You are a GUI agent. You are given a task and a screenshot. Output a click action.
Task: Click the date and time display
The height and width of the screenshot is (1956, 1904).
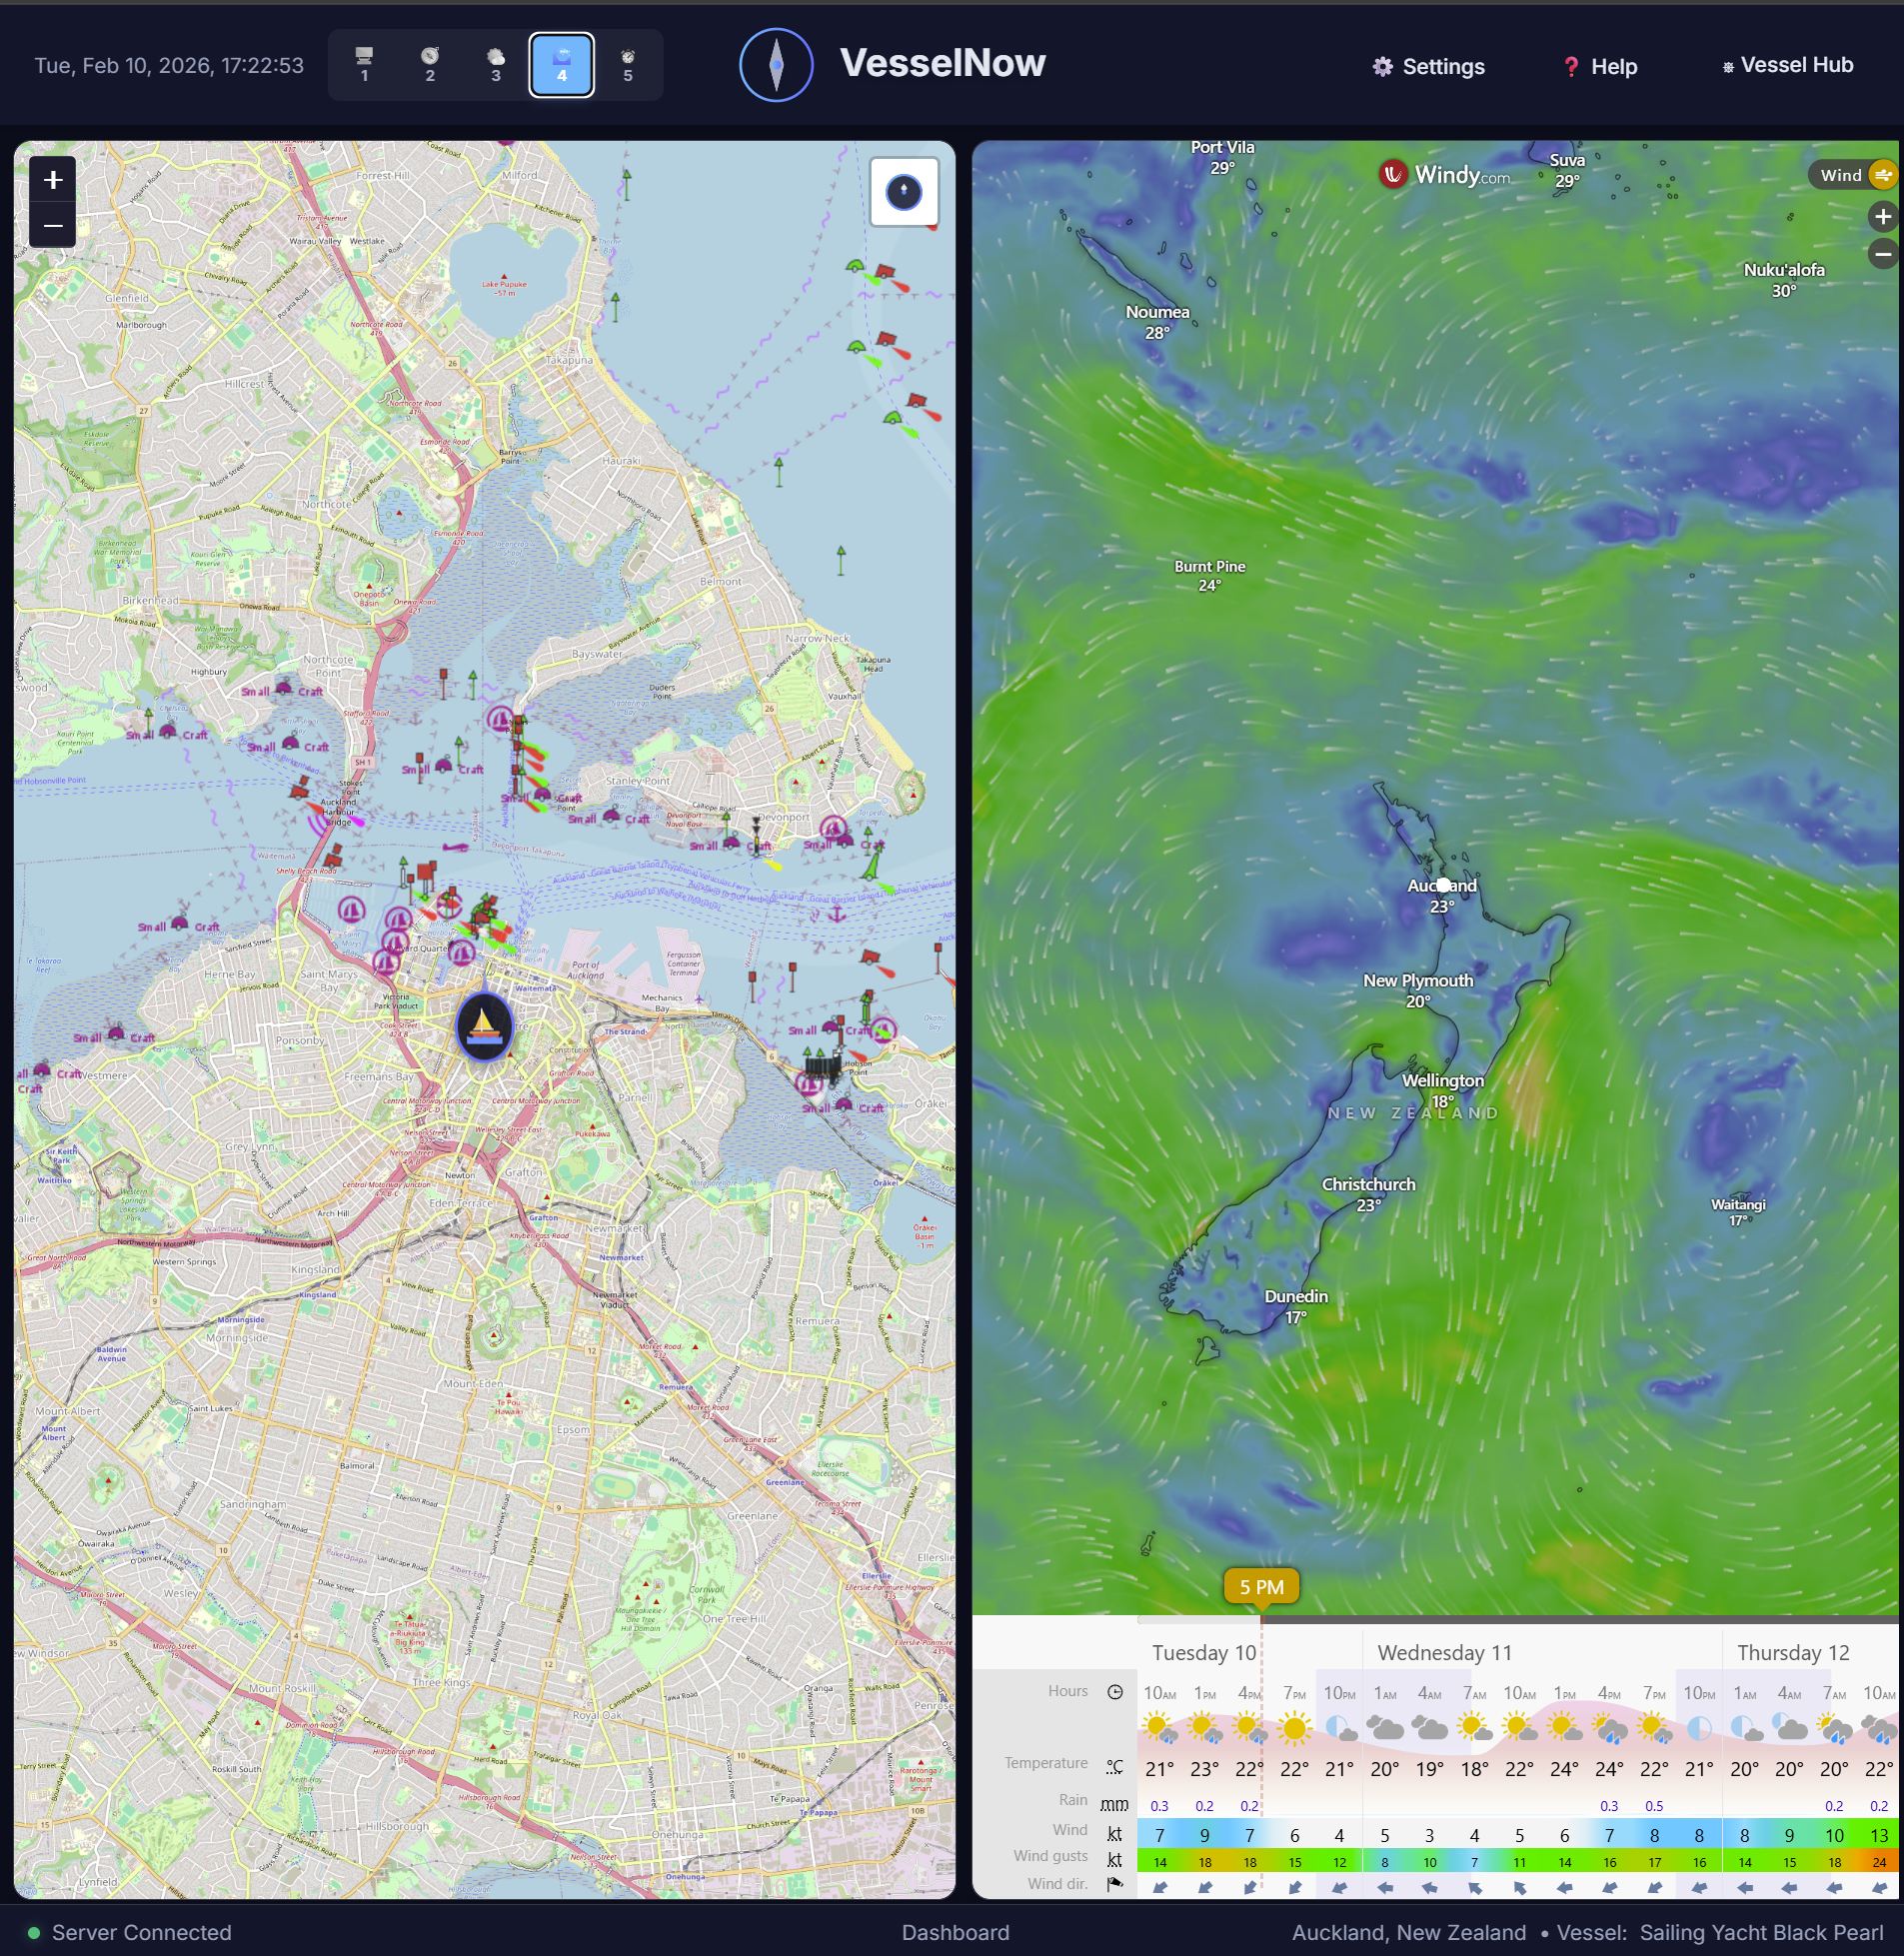click(169, 65)
